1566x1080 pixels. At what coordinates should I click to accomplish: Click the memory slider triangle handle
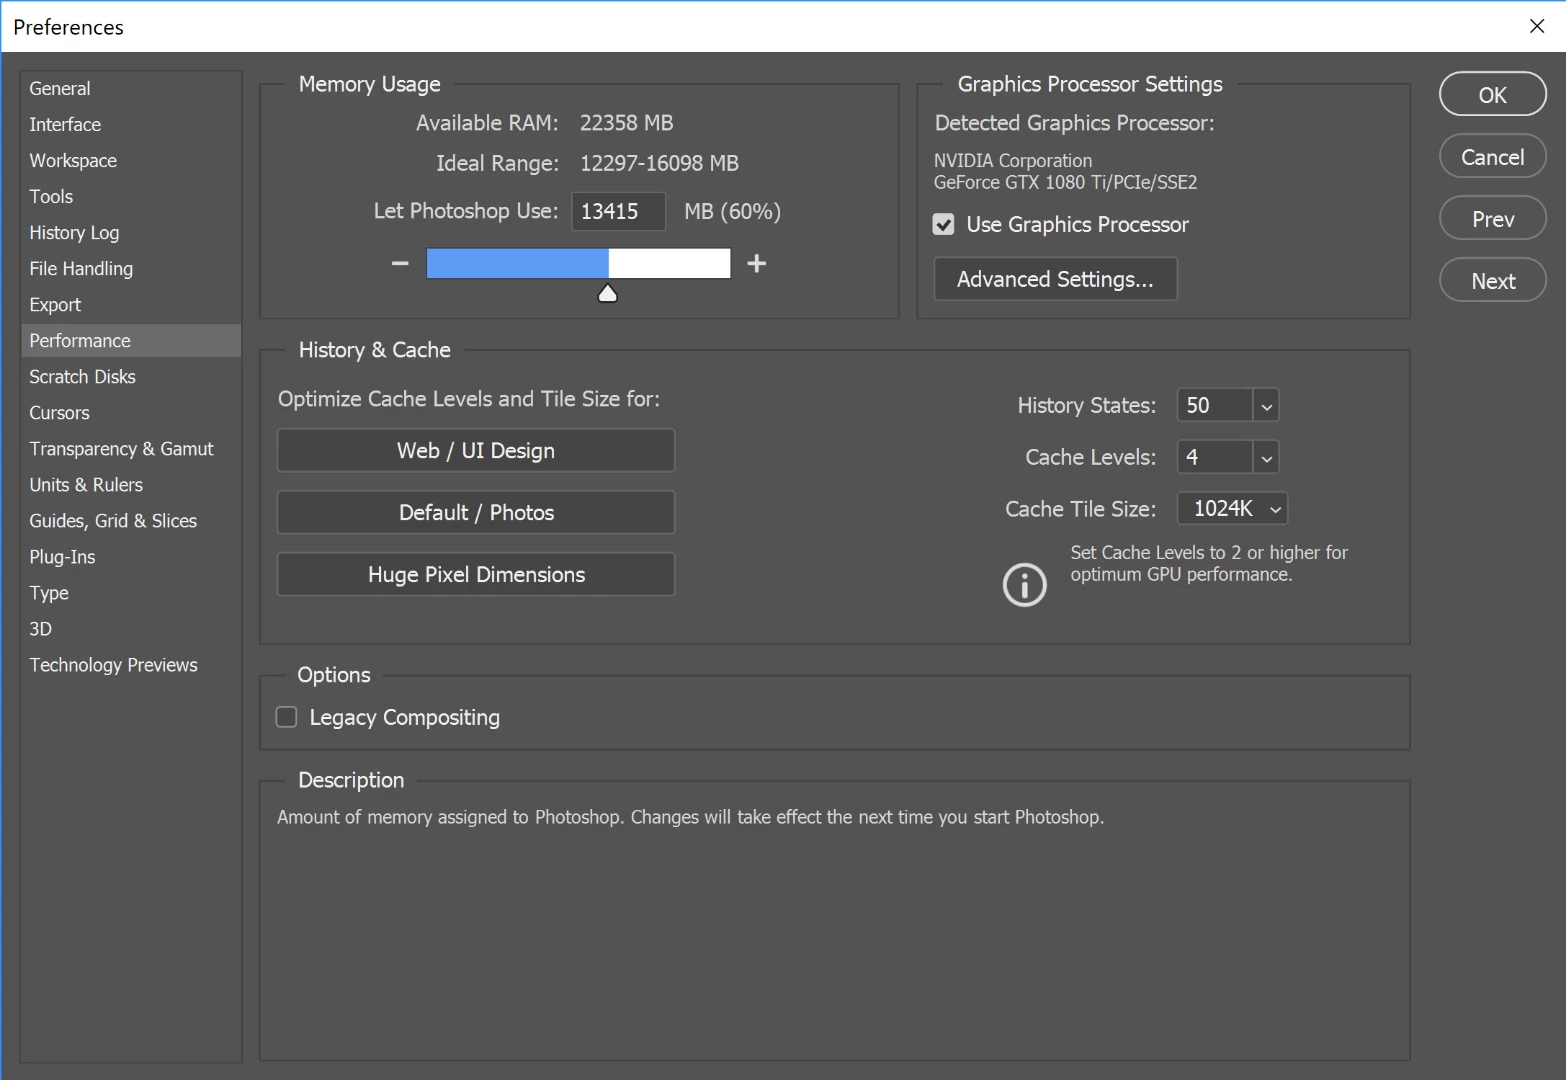[607, 293]
